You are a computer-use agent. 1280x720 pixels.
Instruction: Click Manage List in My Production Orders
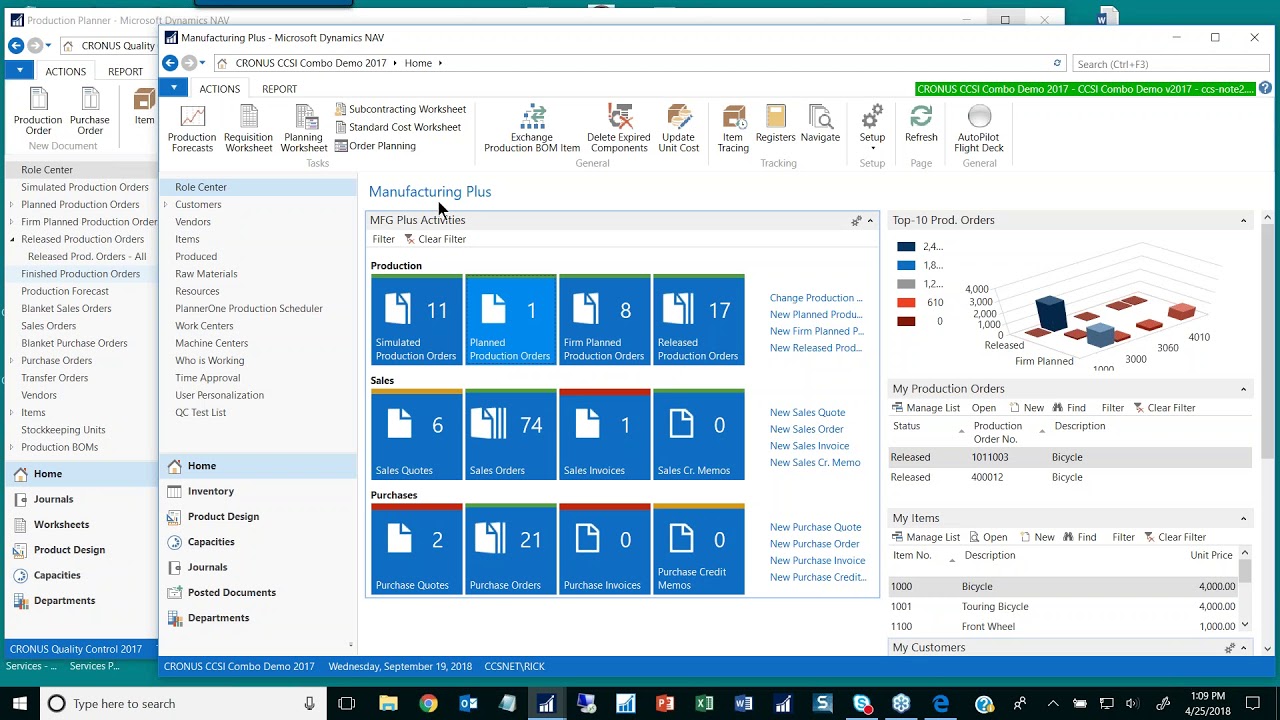(926, 408)
